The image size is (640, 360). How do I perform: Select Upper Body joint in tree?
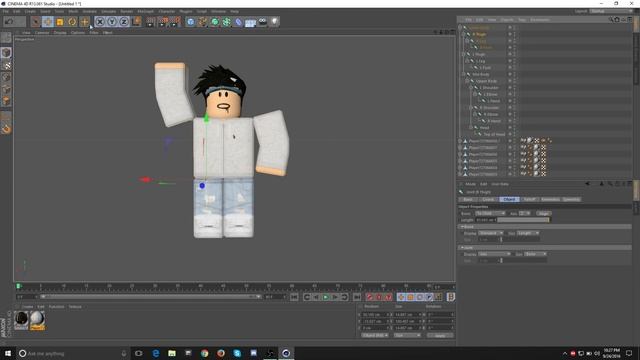tap(487, 81)
